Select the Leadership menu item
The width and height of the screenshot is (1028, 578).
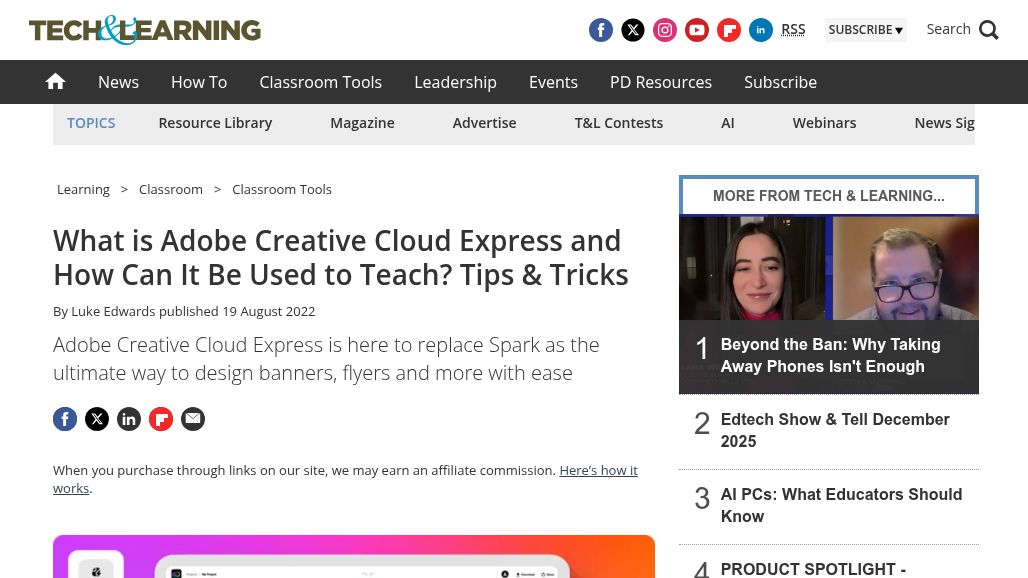(x=455, y=82)
